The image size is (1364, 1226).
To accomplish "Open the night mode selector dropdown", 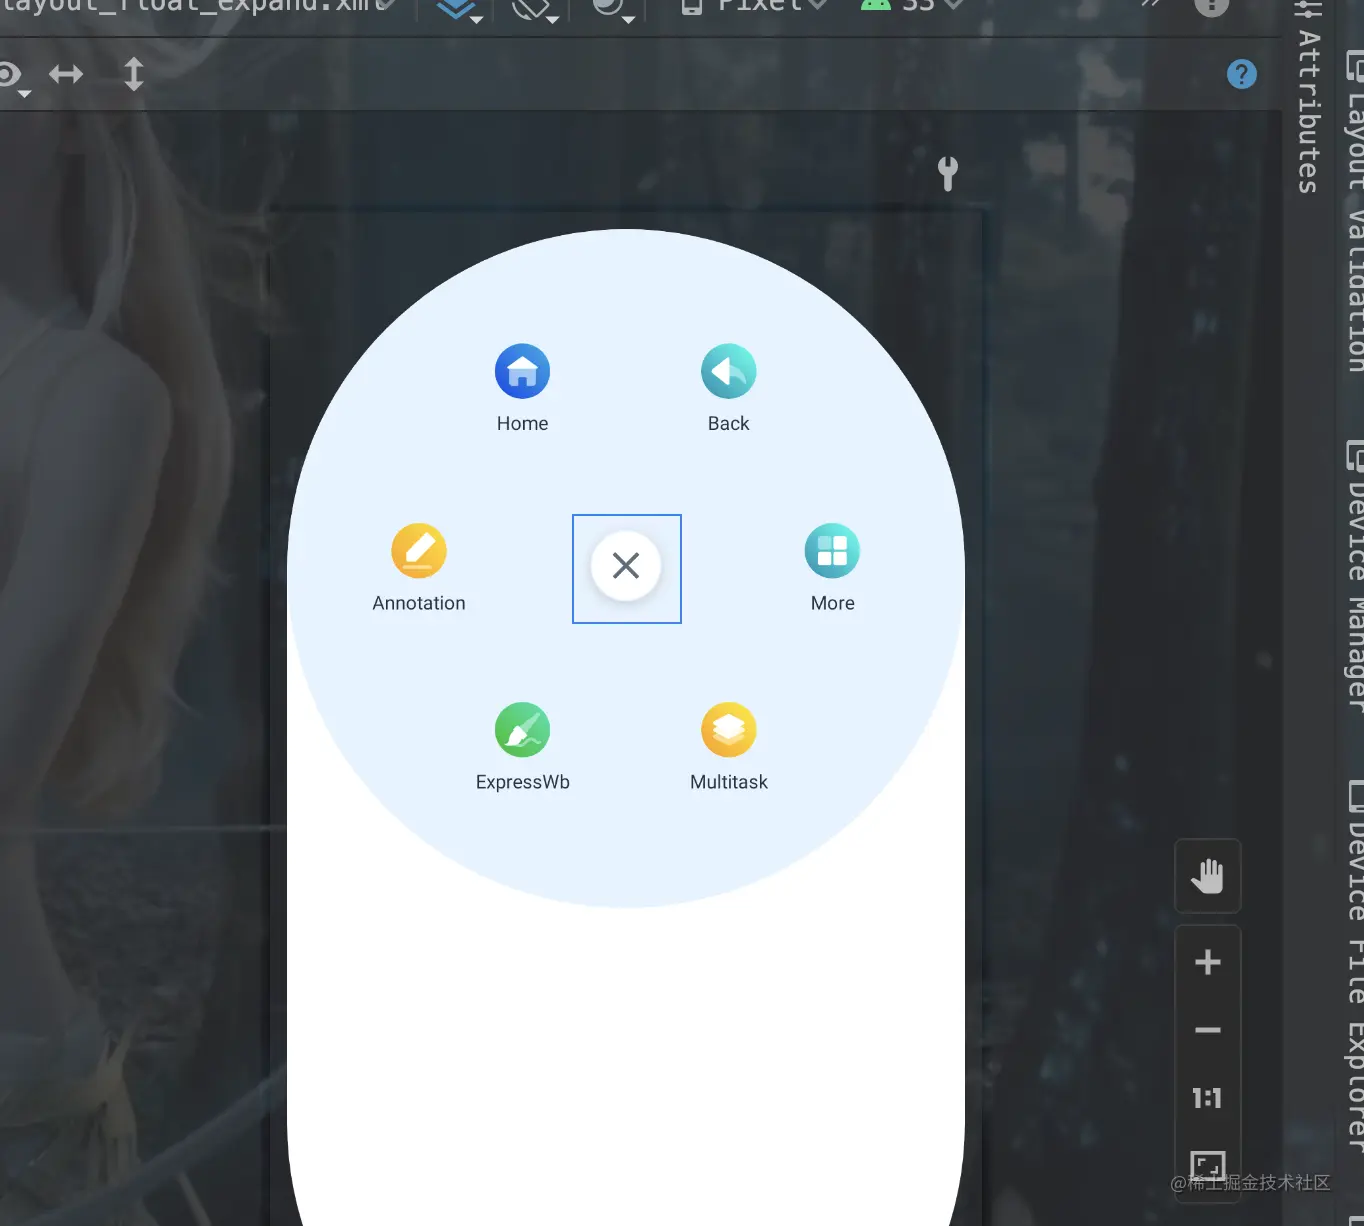I will point(612,10).
